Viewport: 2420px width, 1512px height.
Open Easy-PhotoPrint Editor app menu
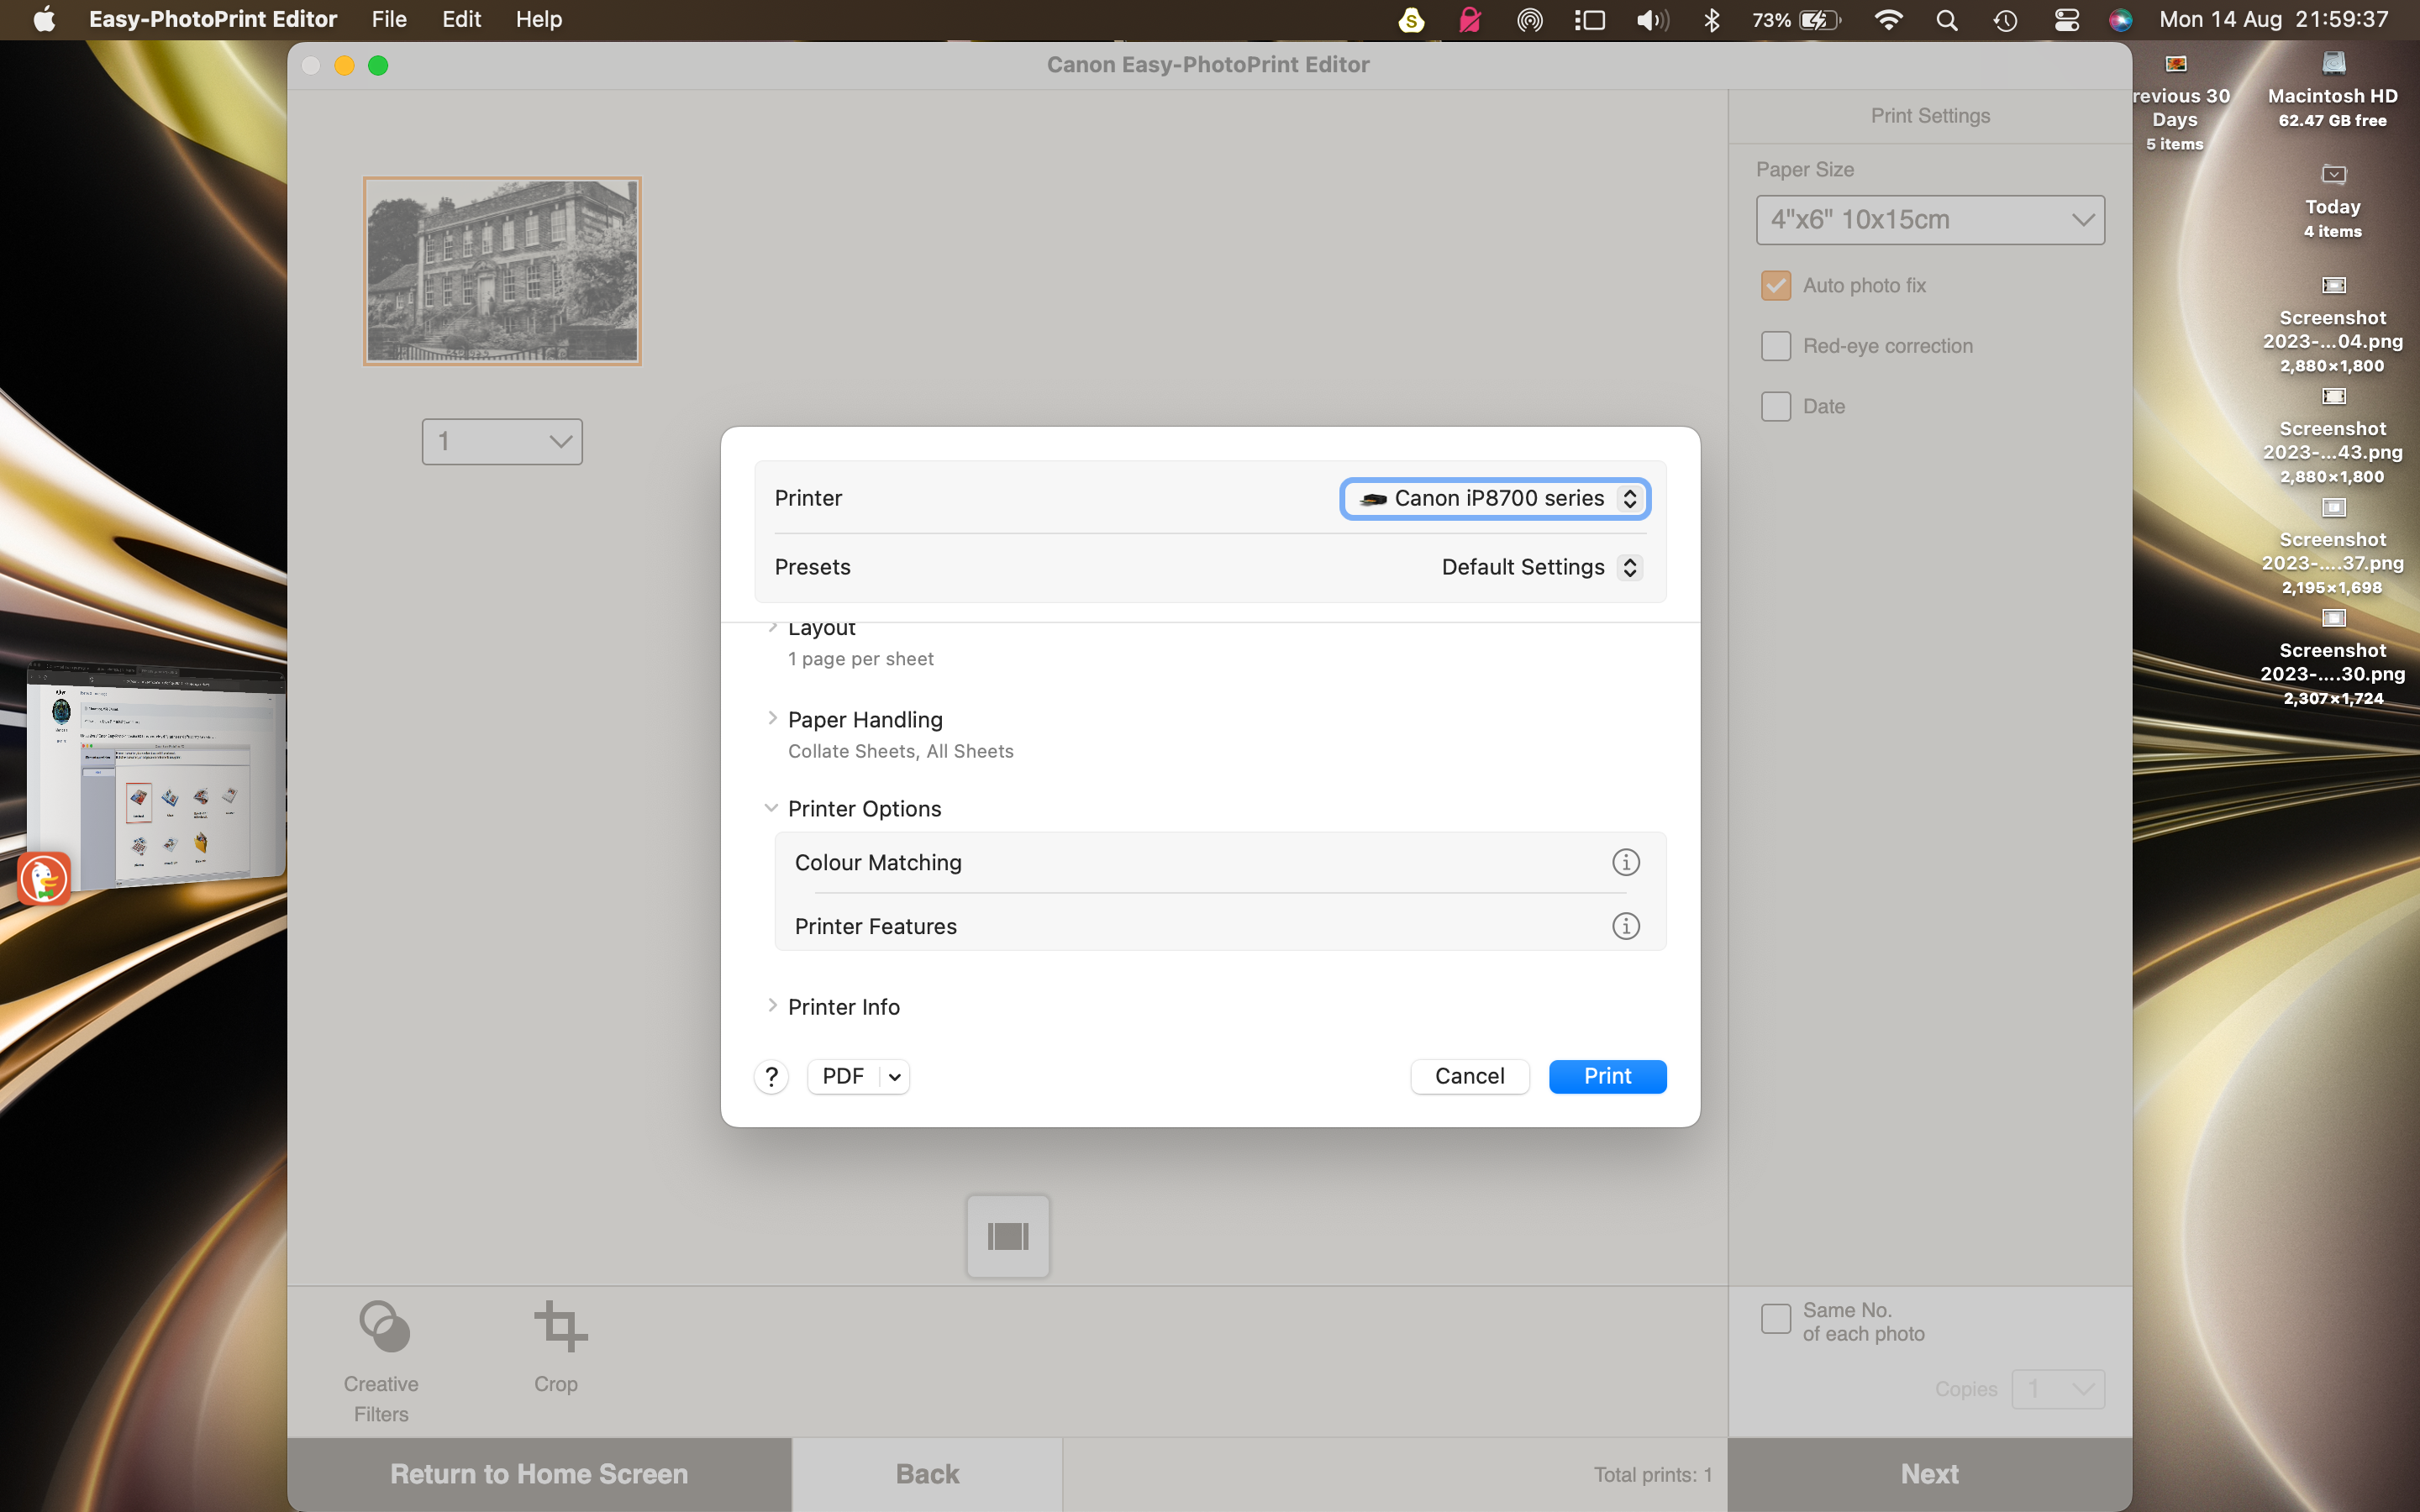tap(213, 19)
